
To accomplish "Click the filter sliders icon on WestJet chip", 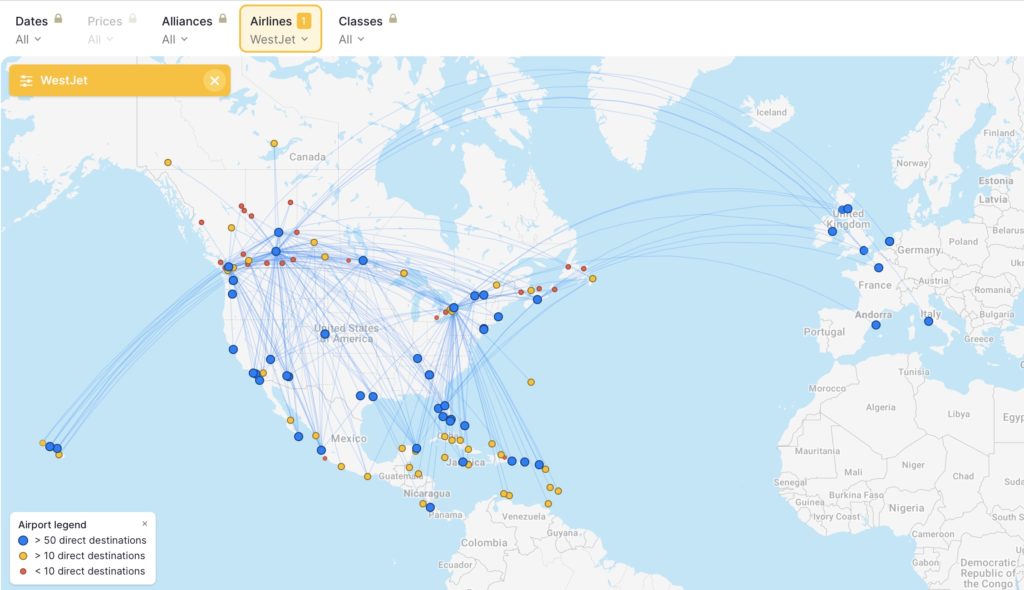I will [x=26, y=80].
